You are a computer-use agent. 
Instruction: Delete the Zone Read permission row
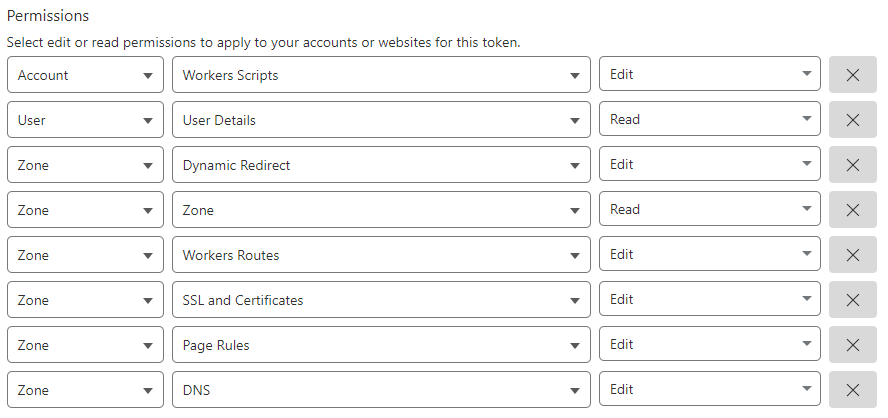[x=852, y=210]
